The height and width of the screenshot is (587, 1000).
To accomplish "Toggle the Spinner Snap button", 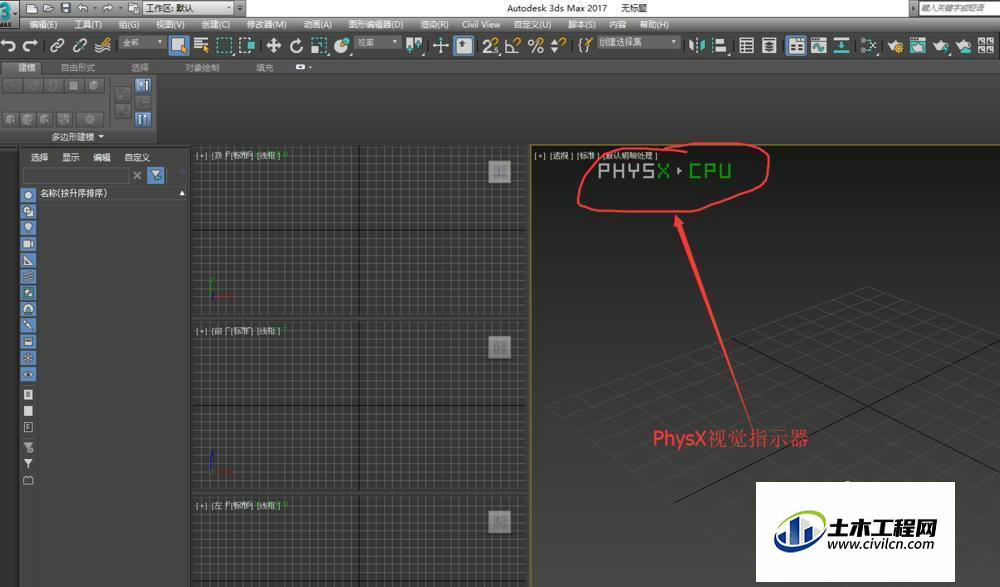I will [x=558, y=45].
